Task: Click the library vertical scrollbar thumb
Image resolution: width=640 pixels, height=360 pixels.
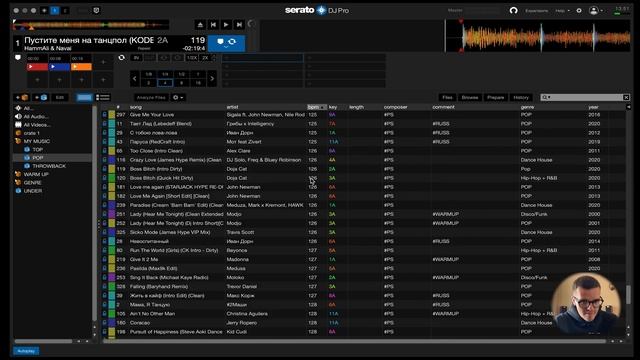Action: click(x=628, y=294)
